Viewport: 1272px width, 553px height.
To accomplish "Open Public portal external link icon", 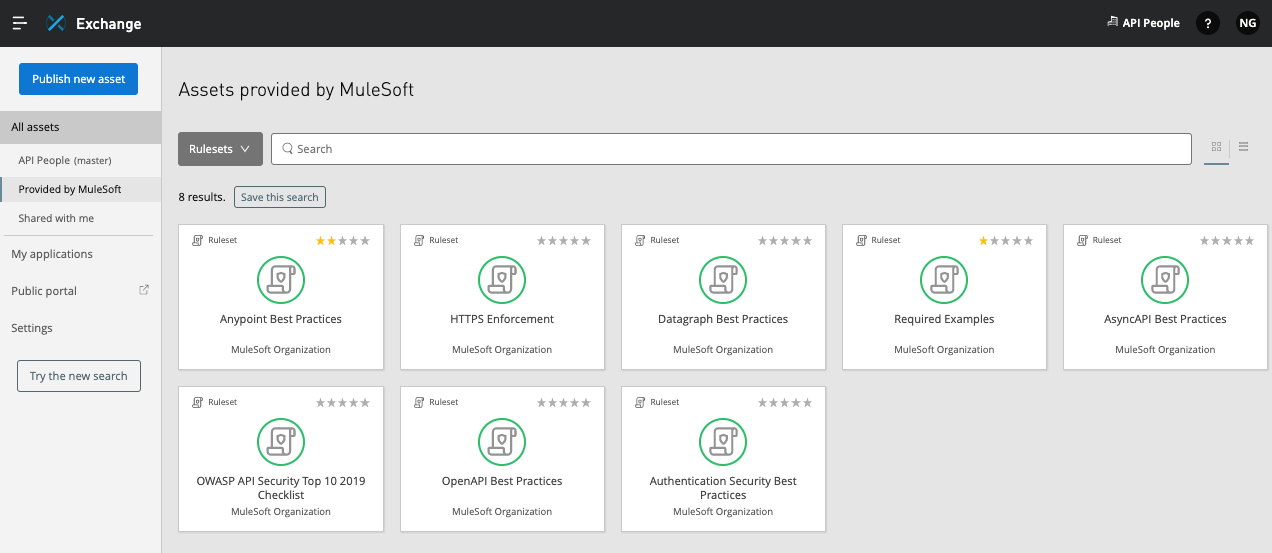I will 144,290.
